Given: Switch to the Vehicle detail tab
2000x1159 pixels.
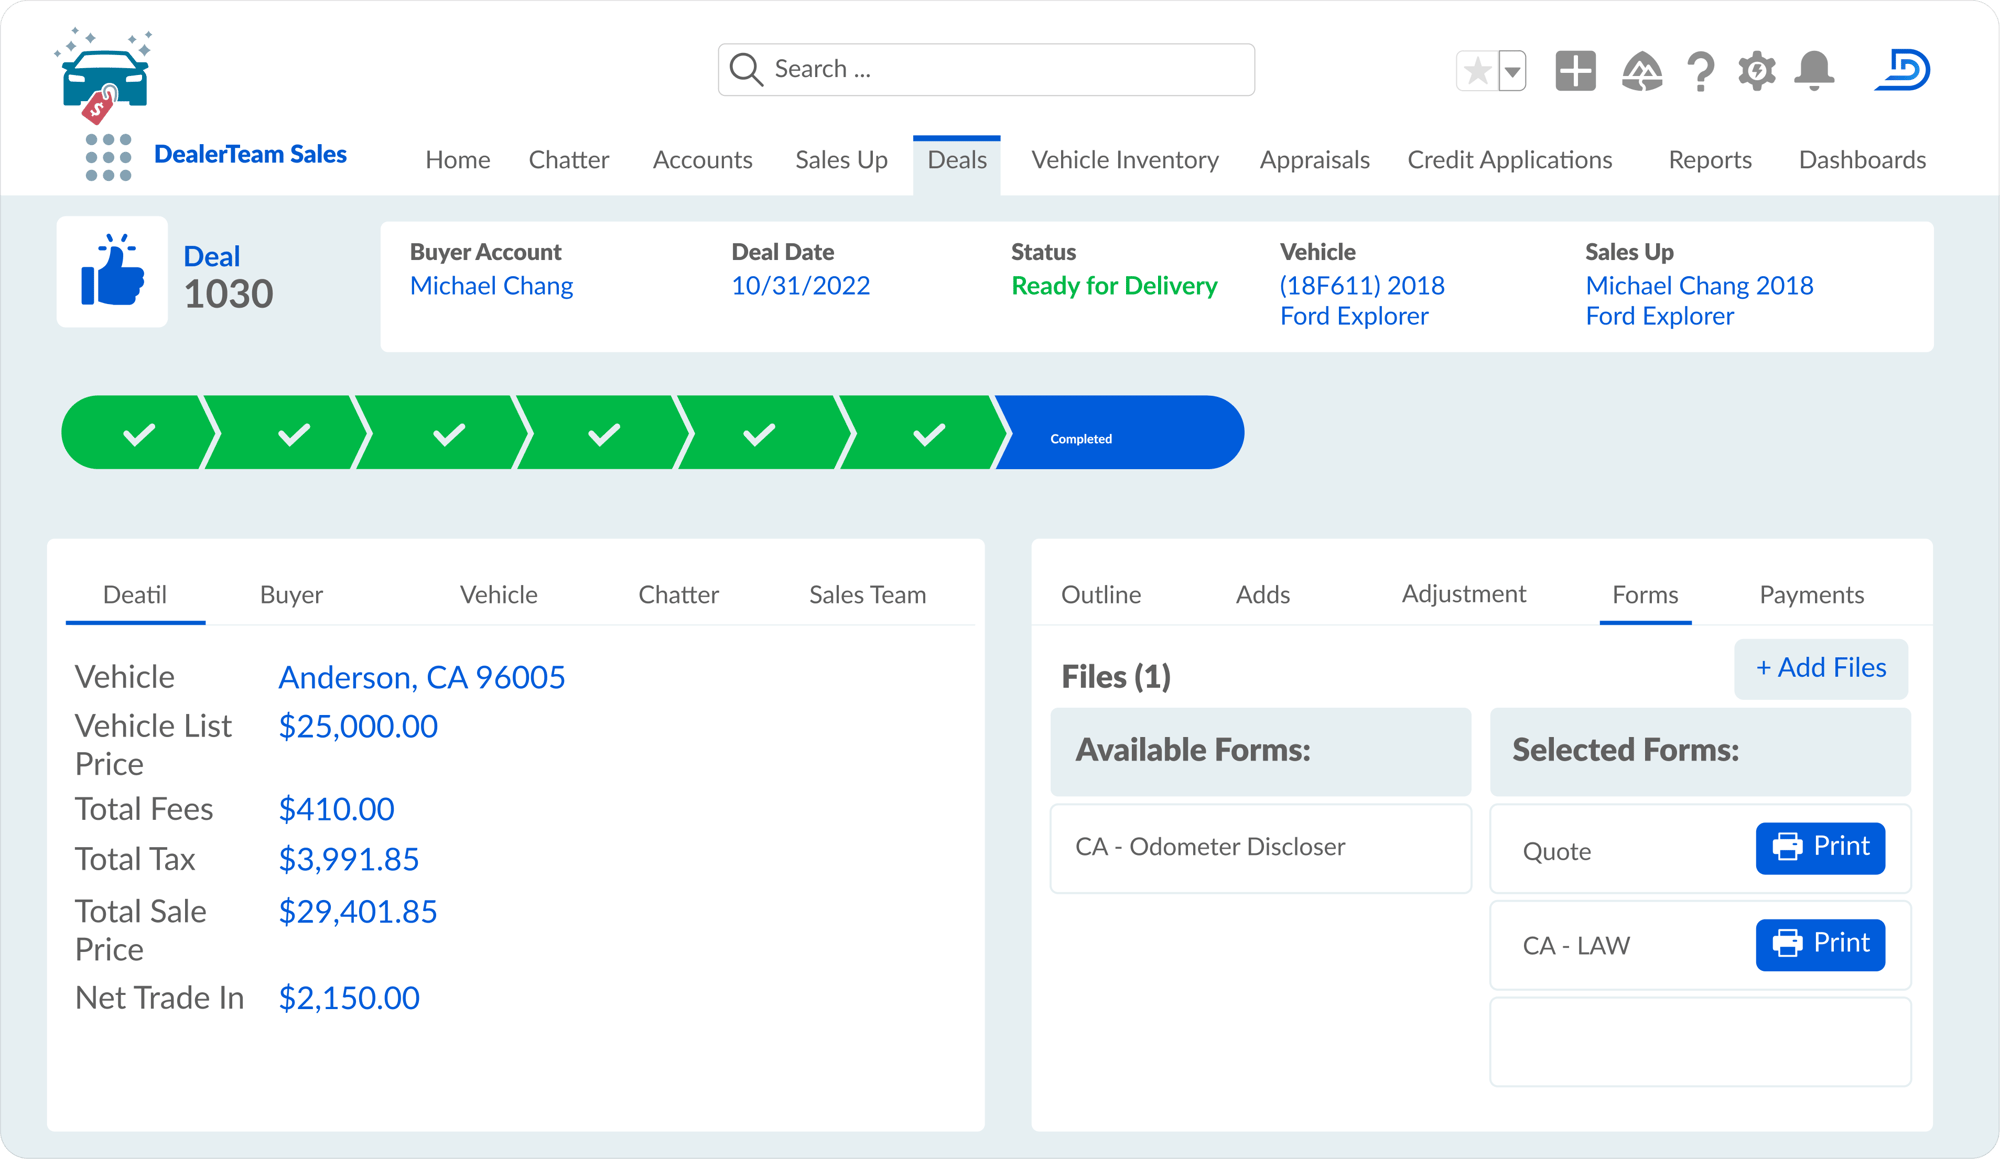Looking at the screenshot, I should (498, 595).
